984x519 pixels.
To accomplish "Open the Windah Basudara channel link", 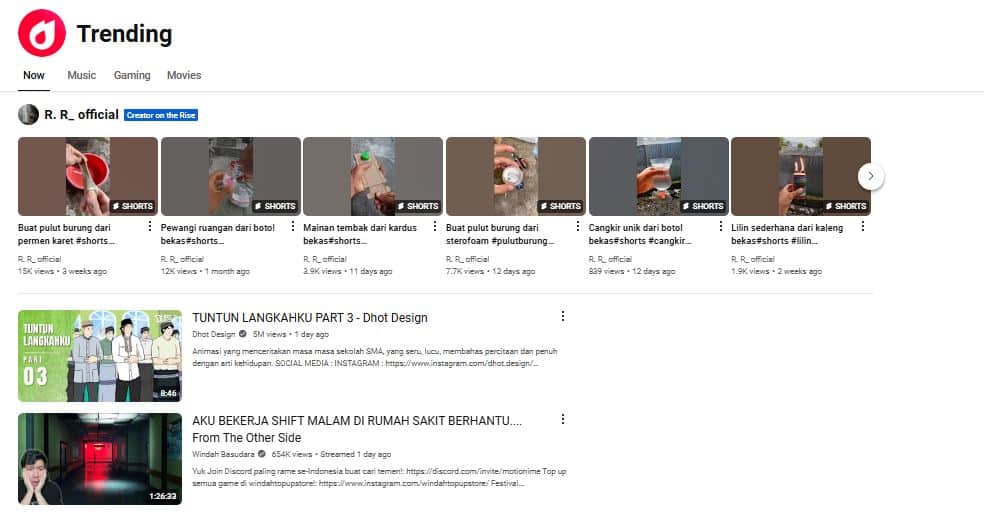I will [x=223, y=454].
